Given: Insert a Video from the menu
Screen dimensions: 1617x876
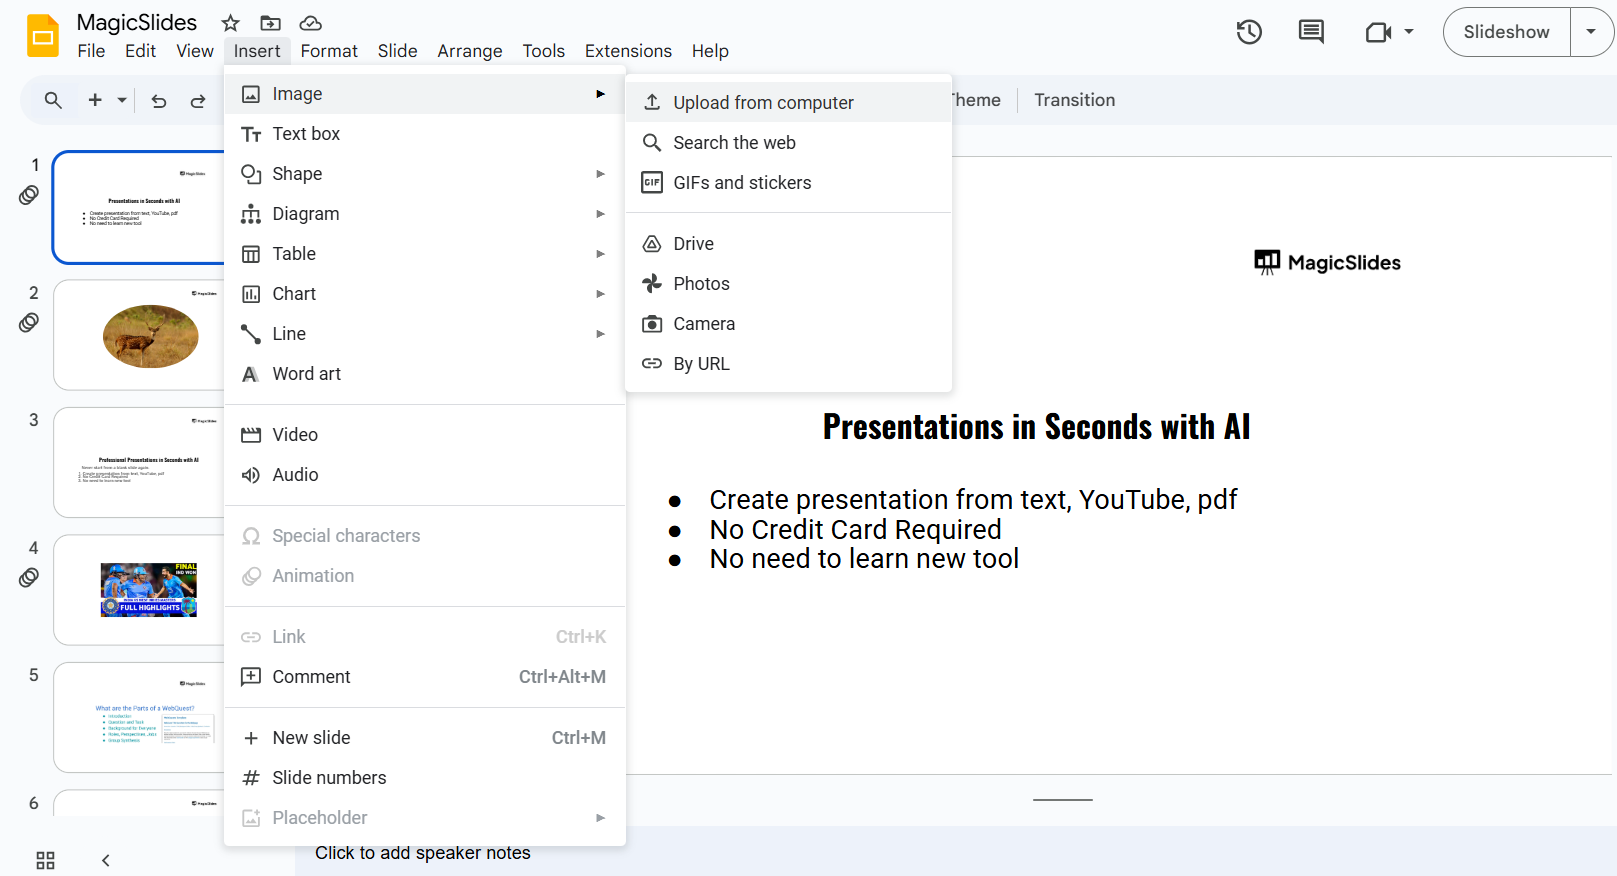Looking at the screenshot, I should pyautogui.click(x=425, y=435).
